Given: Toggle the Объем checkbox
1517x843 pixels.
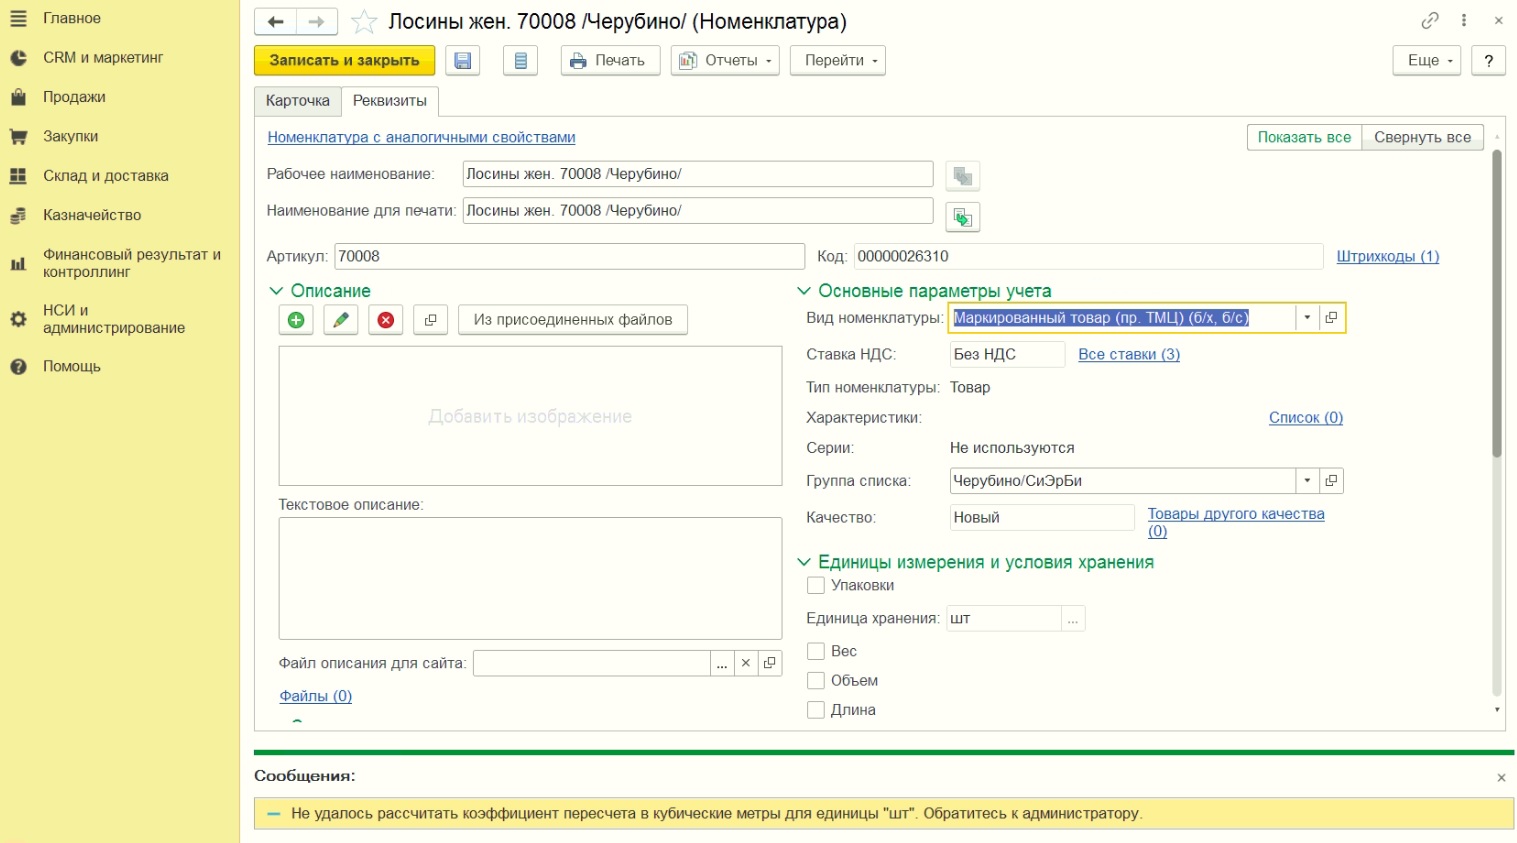Looking at the screenshot, I should pyautogui.click(x=816, y=681).
